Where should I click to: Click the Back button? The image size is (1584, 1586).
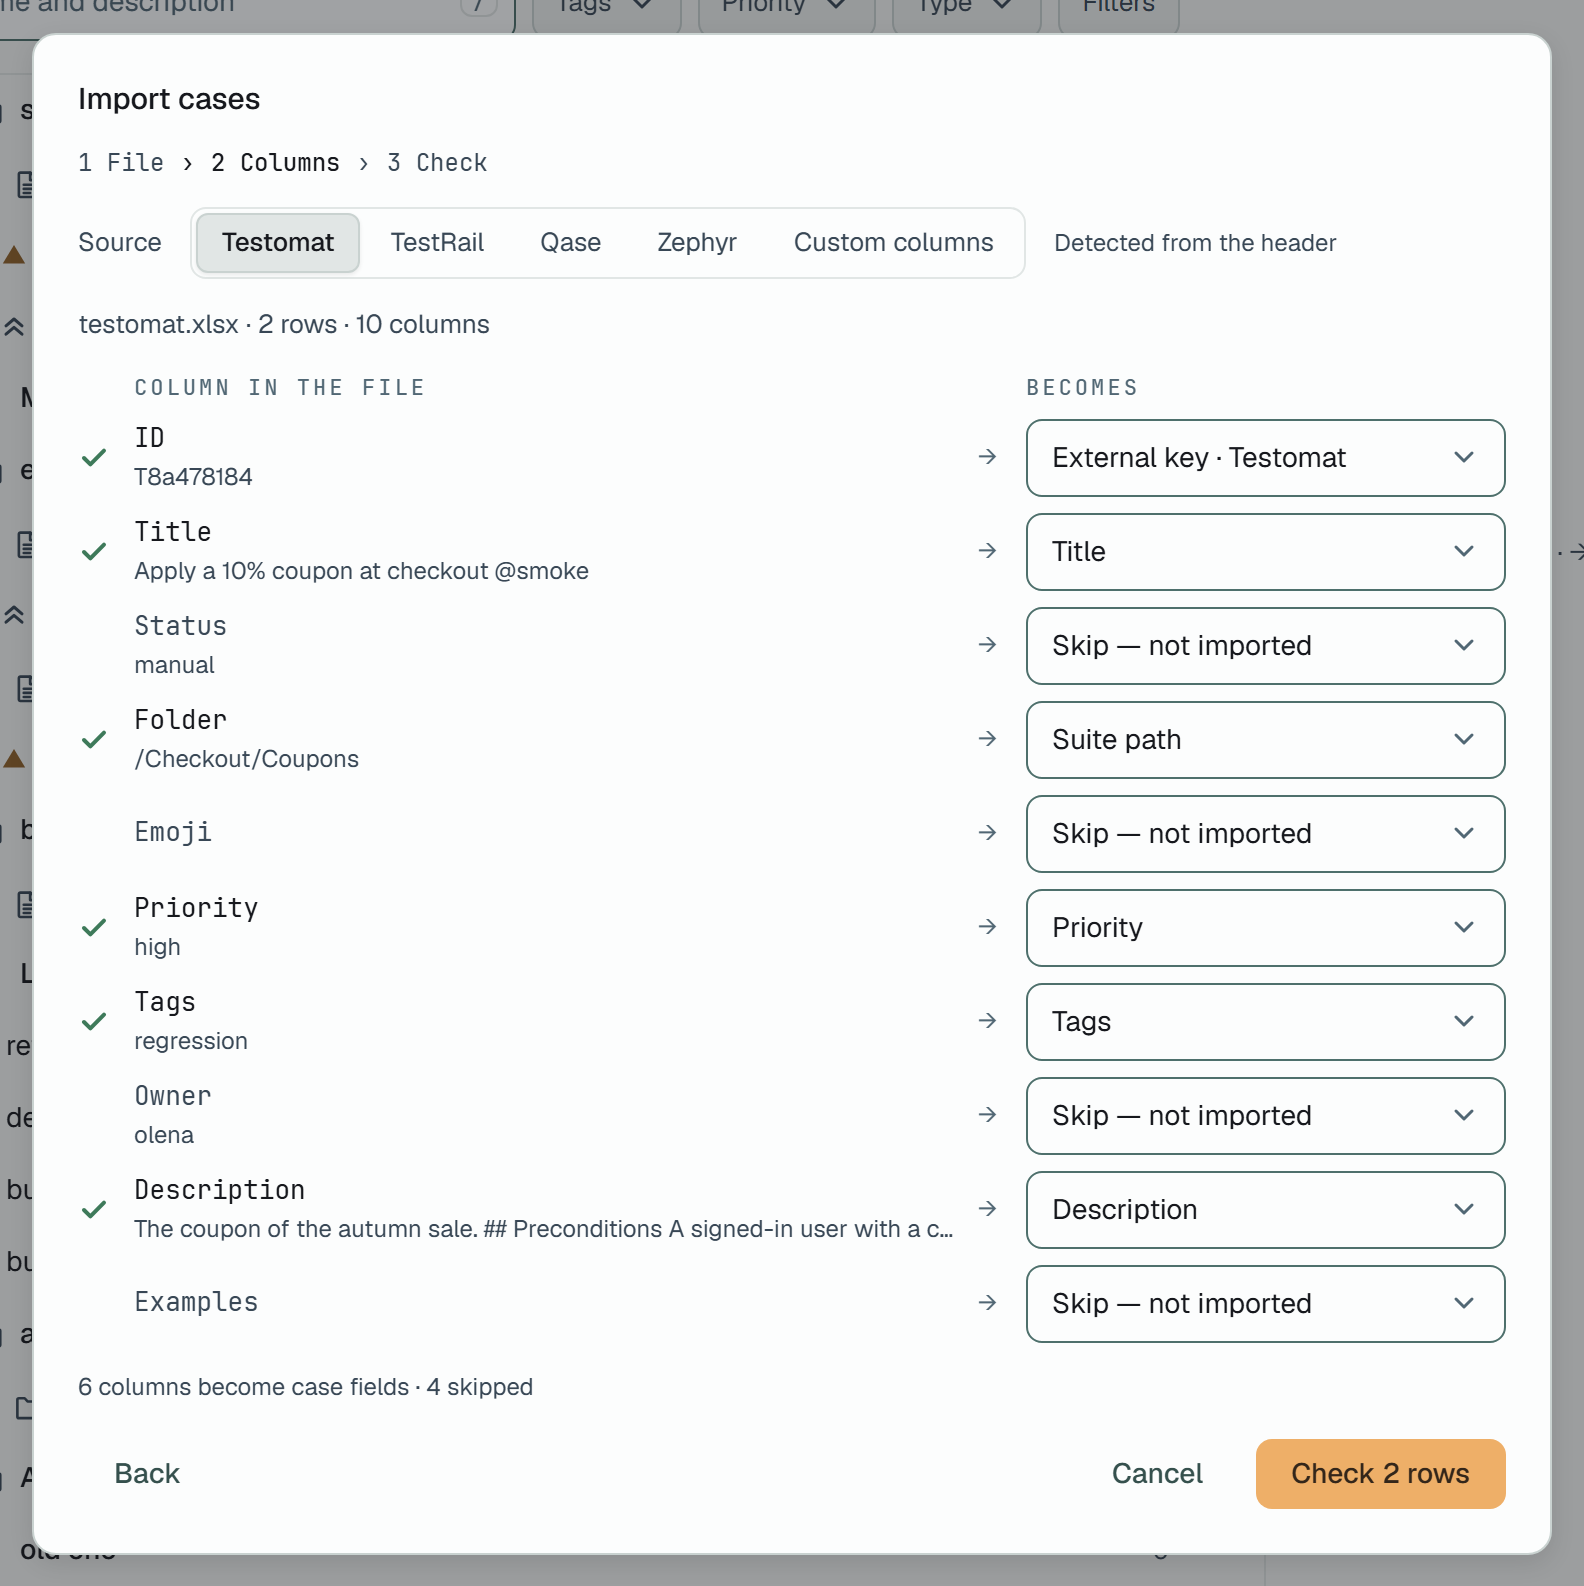(x=147, y=1474)
